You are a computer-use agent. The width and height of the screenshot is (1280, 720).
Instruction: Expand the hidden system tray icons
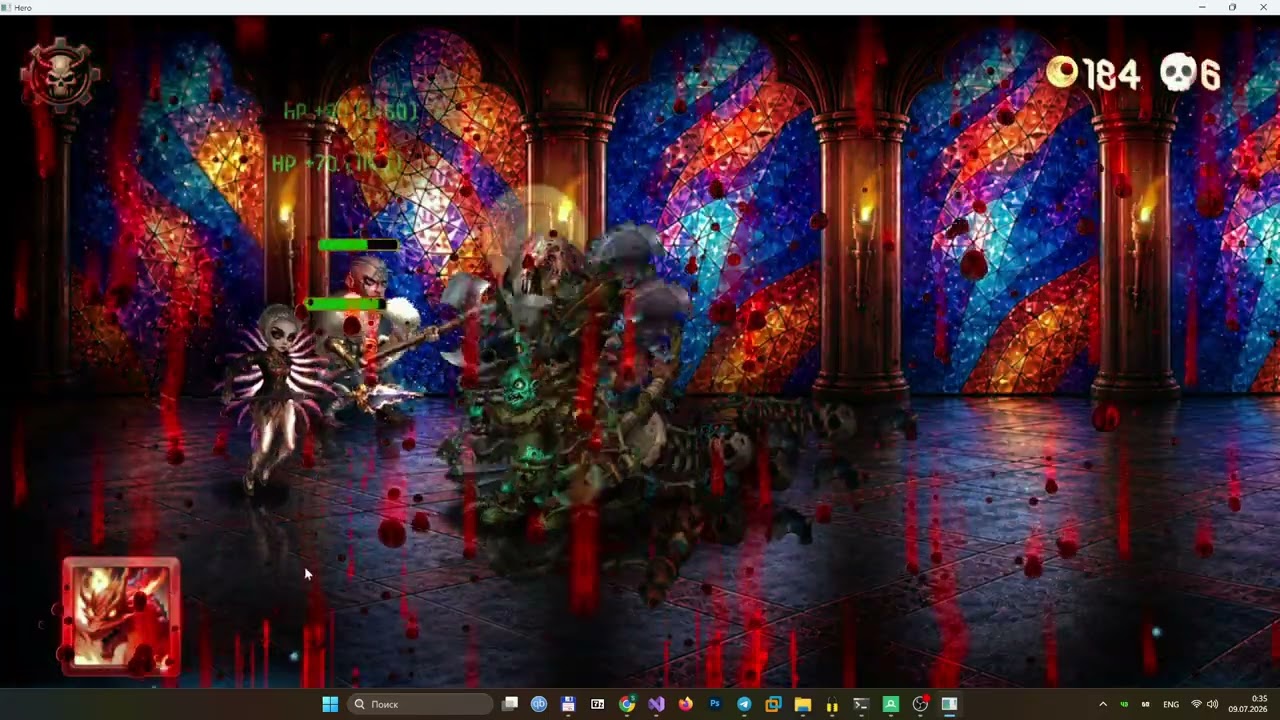1103,704
